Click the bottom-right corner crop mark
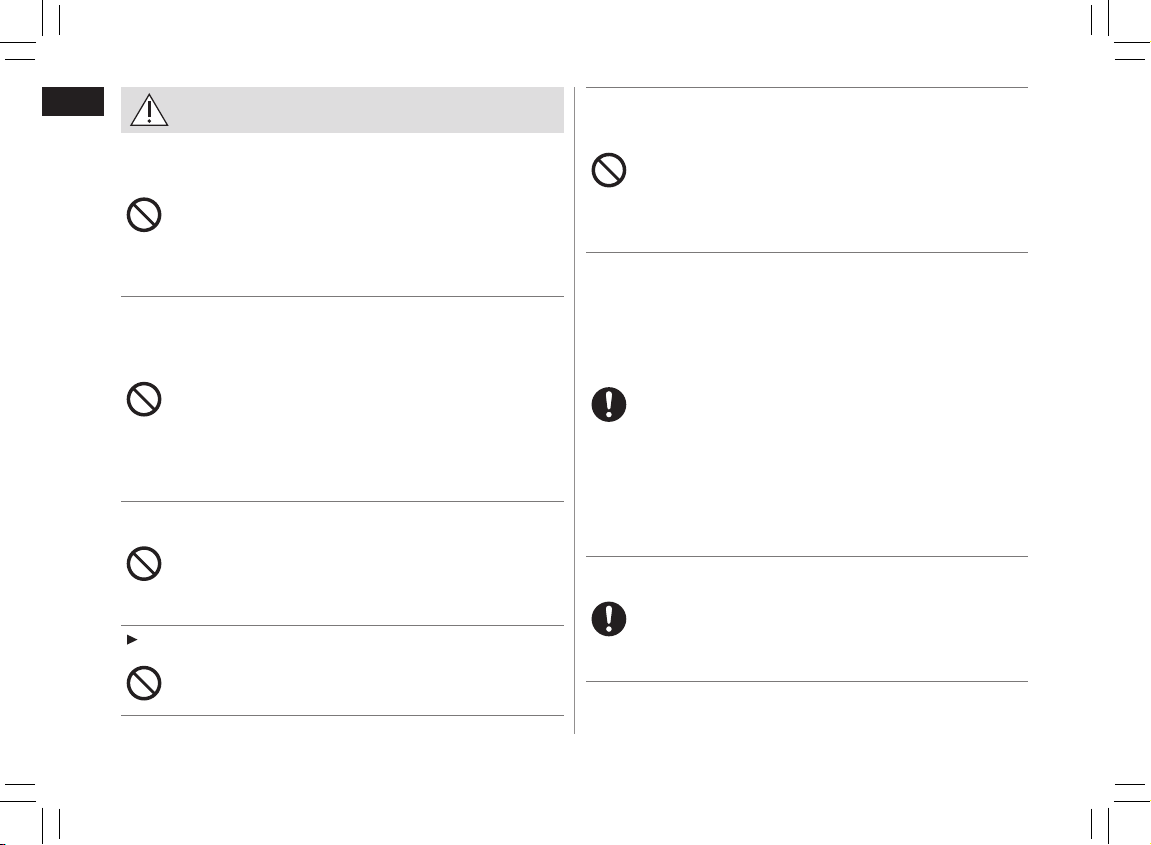1151x845 pixels. (x=1121, y=813)
